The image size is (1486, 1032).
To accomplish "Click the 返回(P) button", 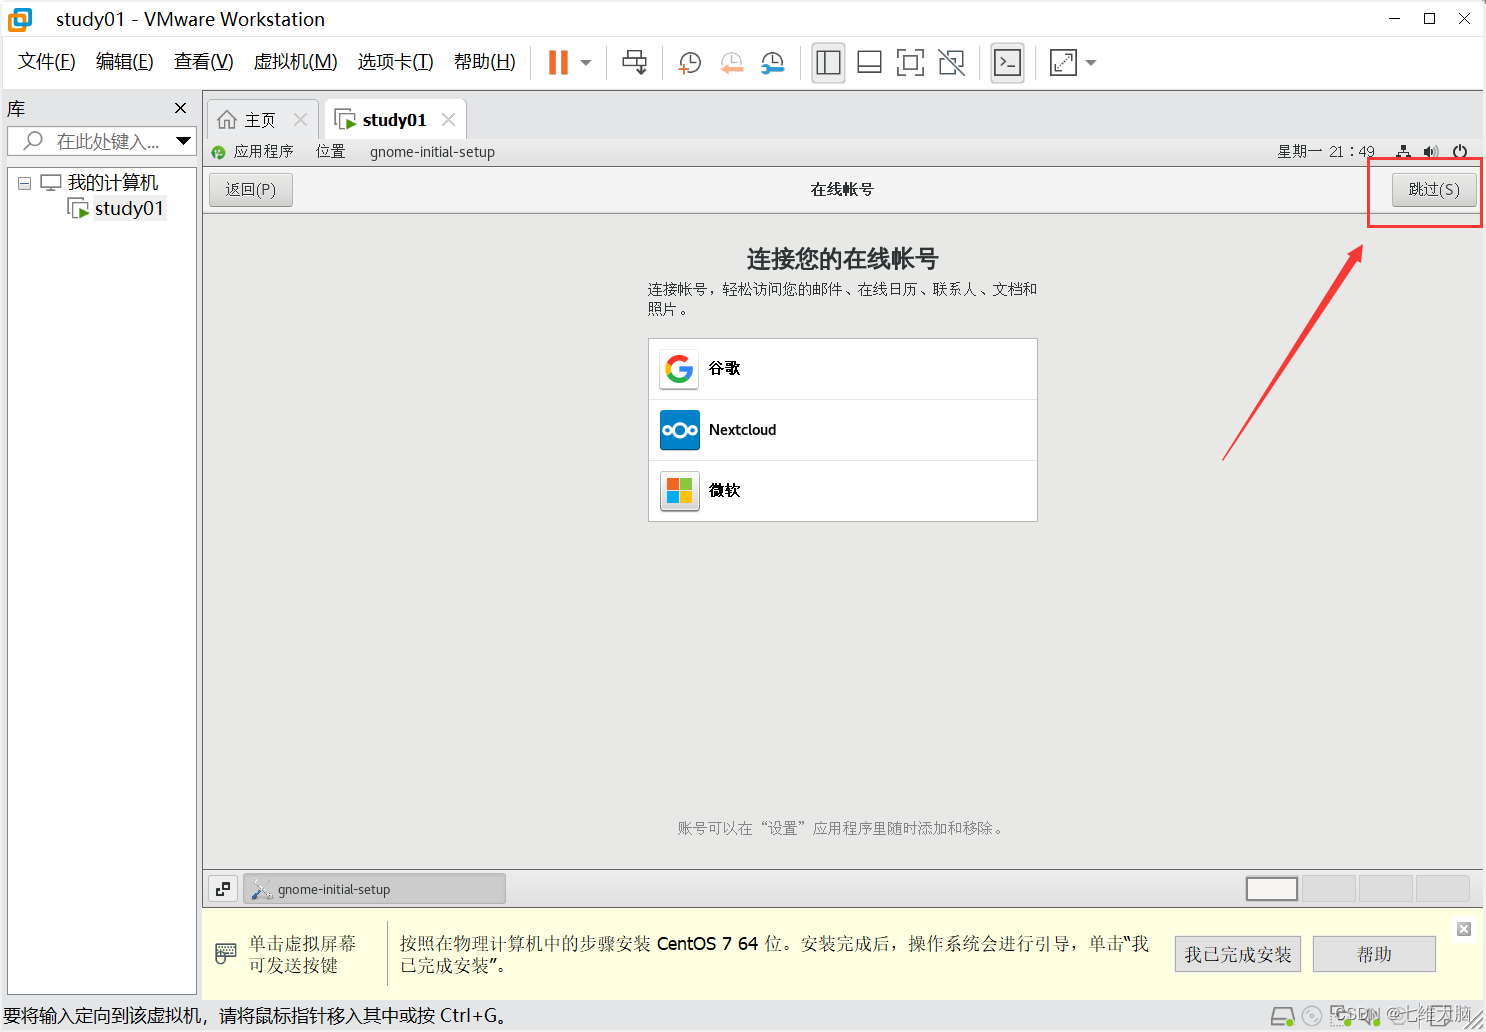I will tap(251, 189).
